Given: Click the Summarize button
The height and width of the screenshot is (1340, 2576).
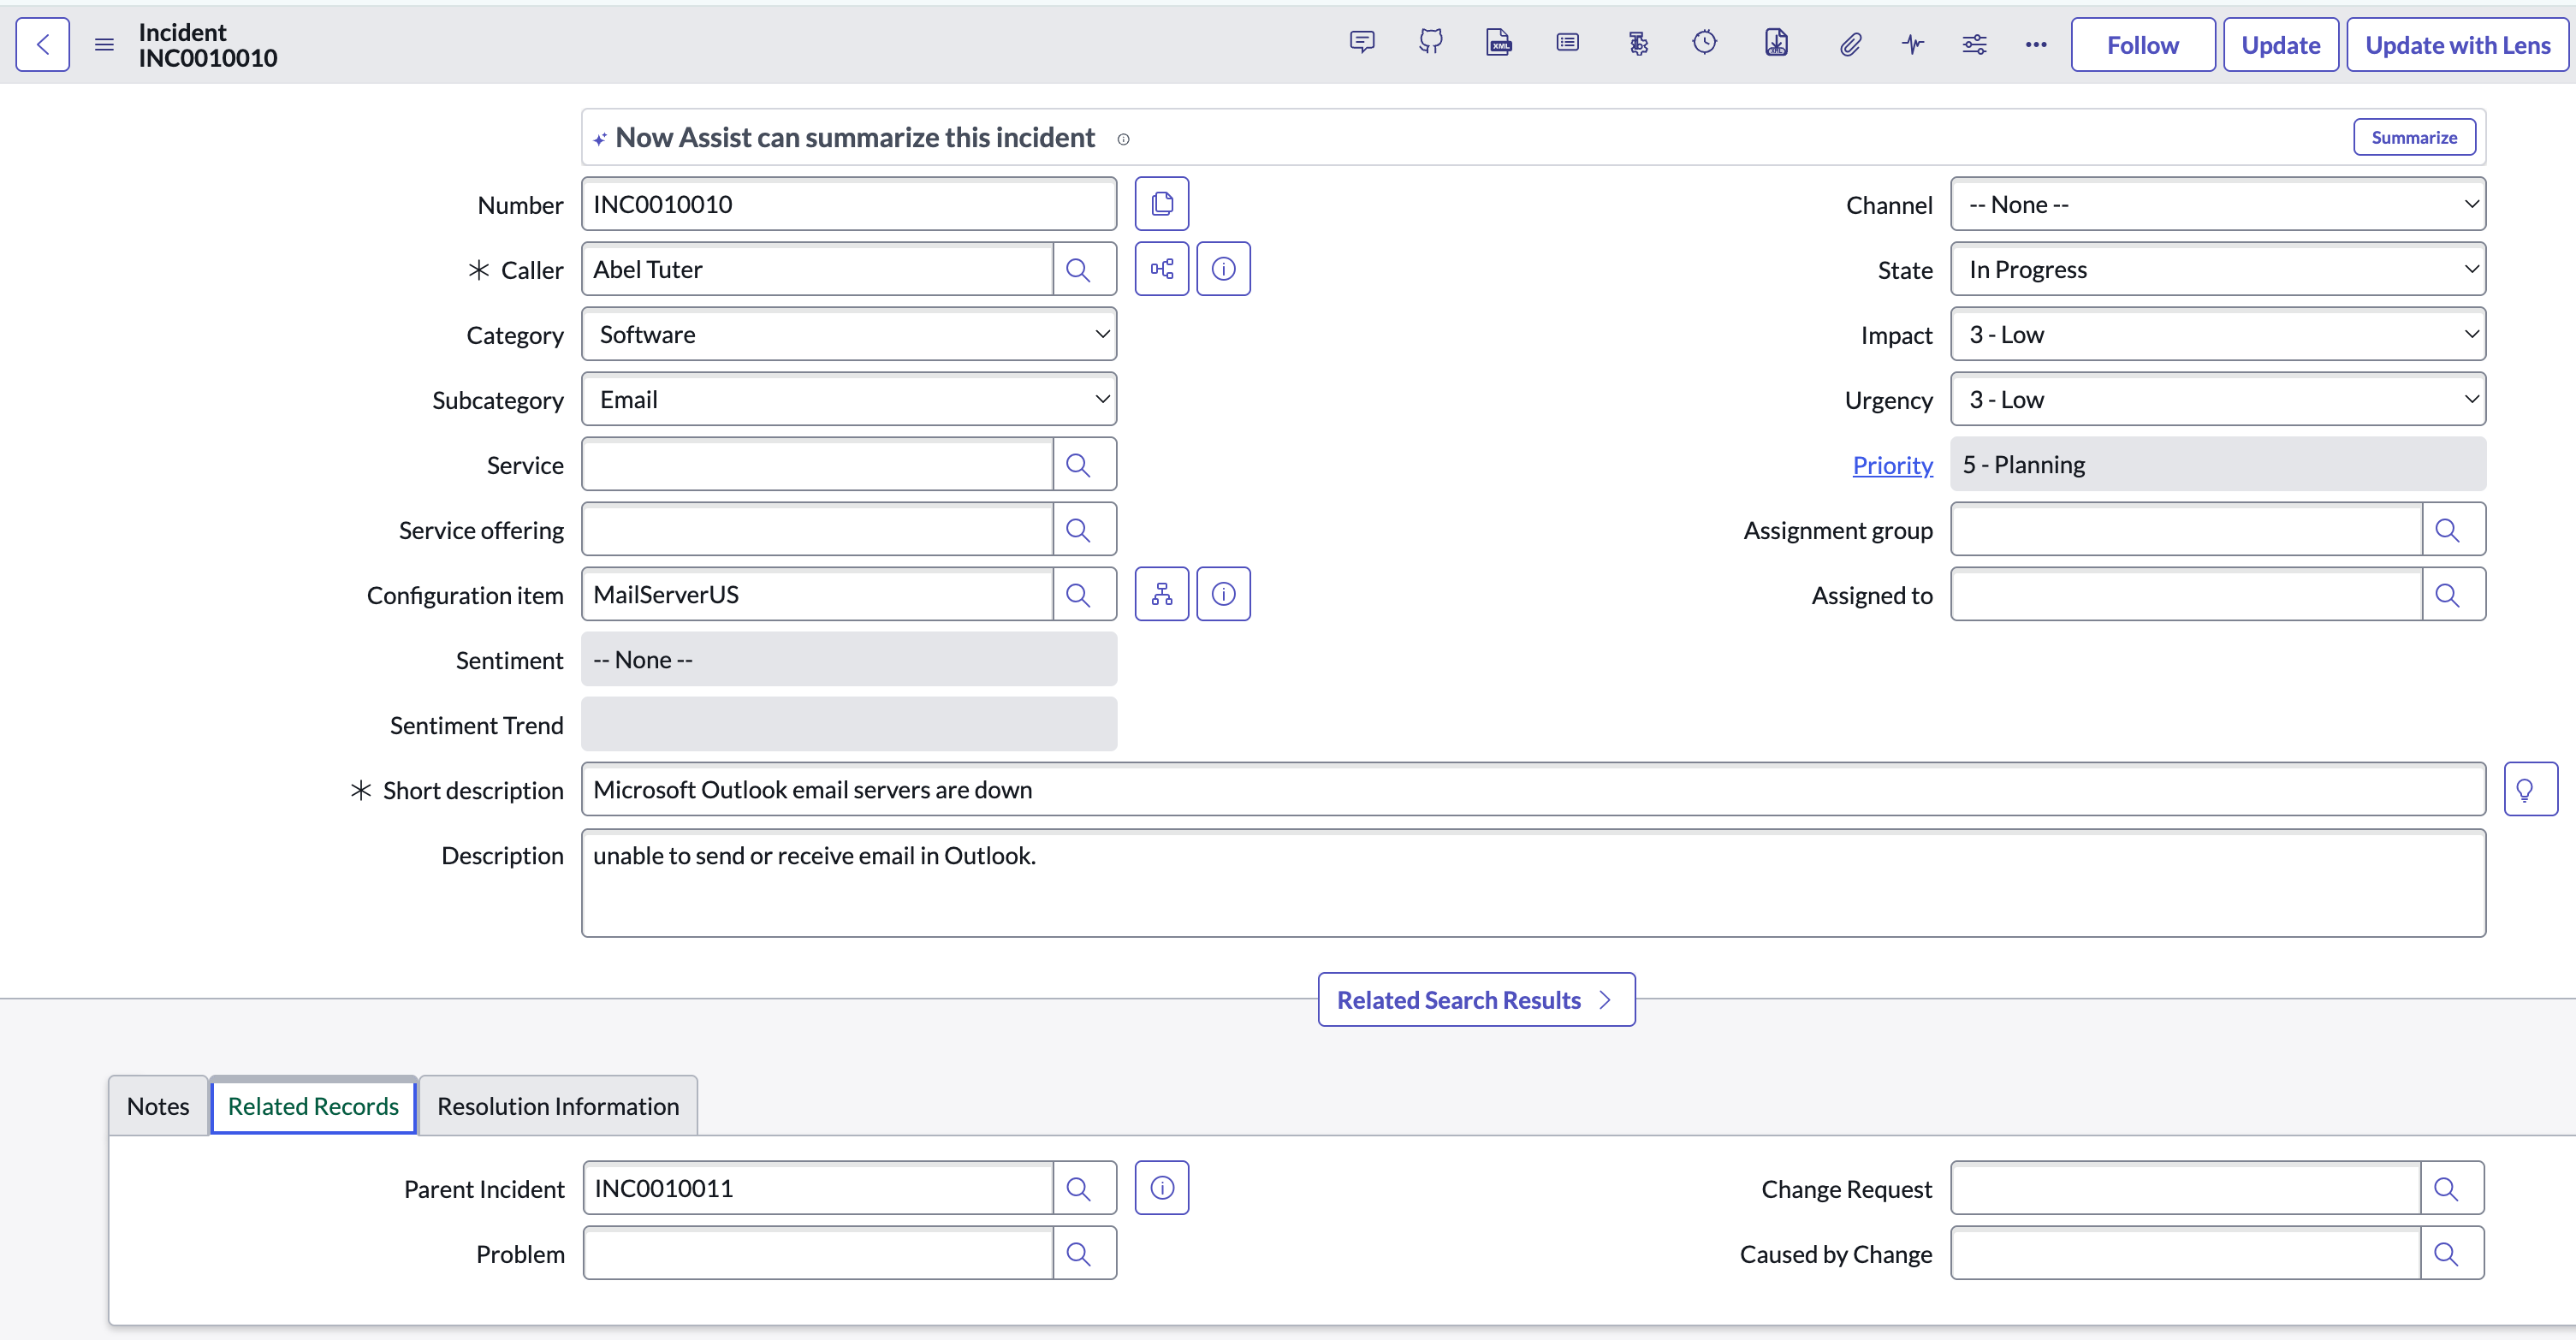Looking at the screenshot, I should pyautogui.click(x=2414, y=137).
